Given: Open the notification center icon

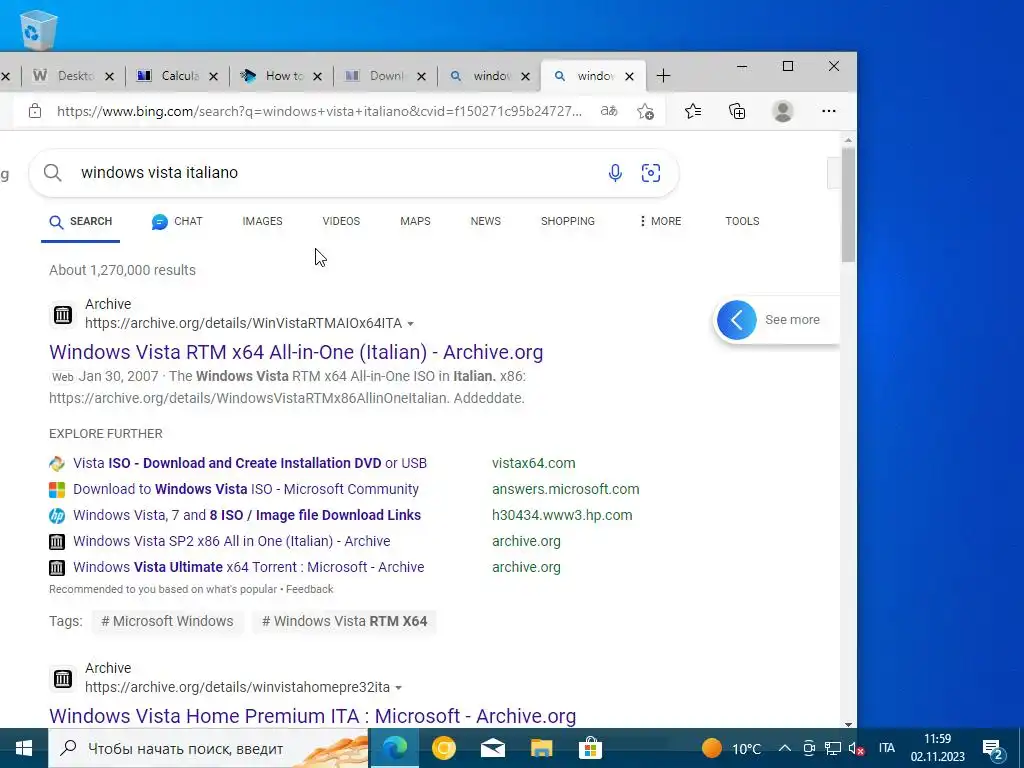Looking at the screenshot, I should click(993, 748).
